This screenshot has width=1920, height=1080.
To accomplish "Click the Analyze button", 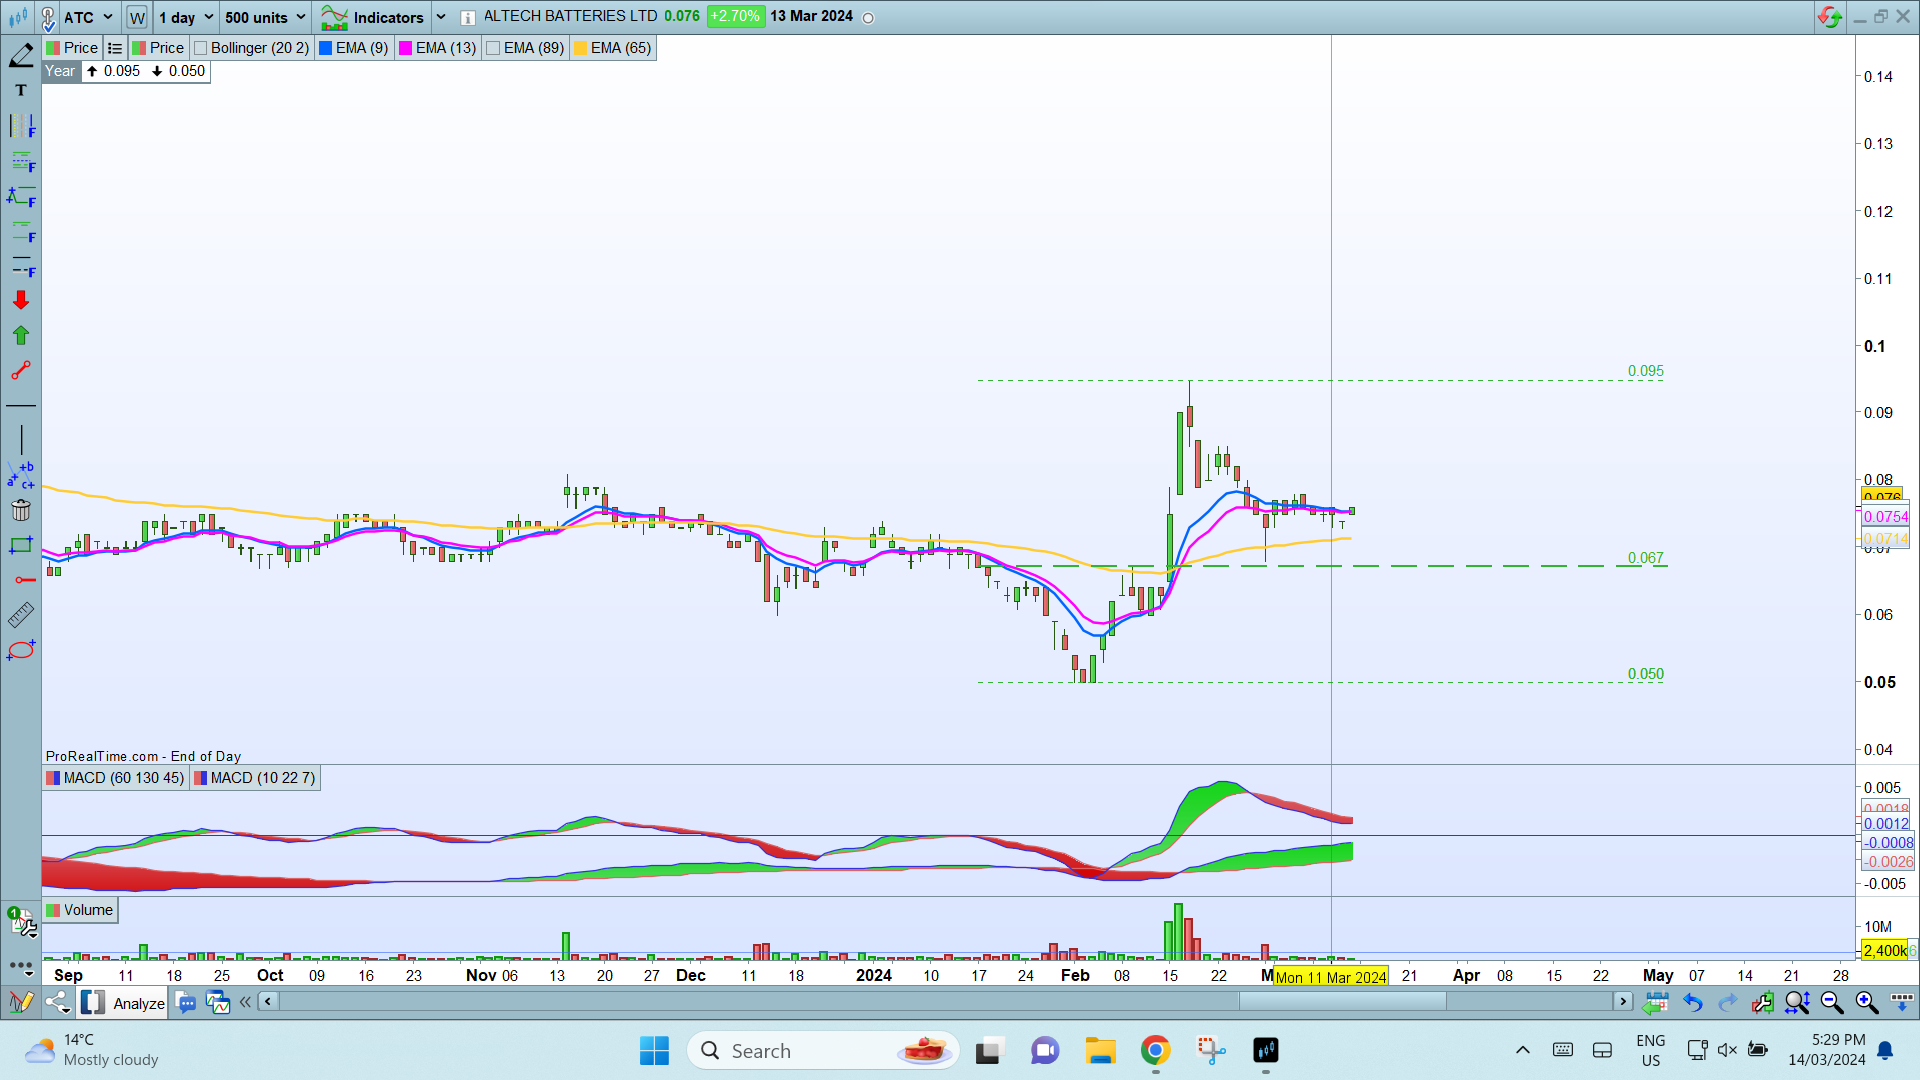I will (x=124, y=1002).
